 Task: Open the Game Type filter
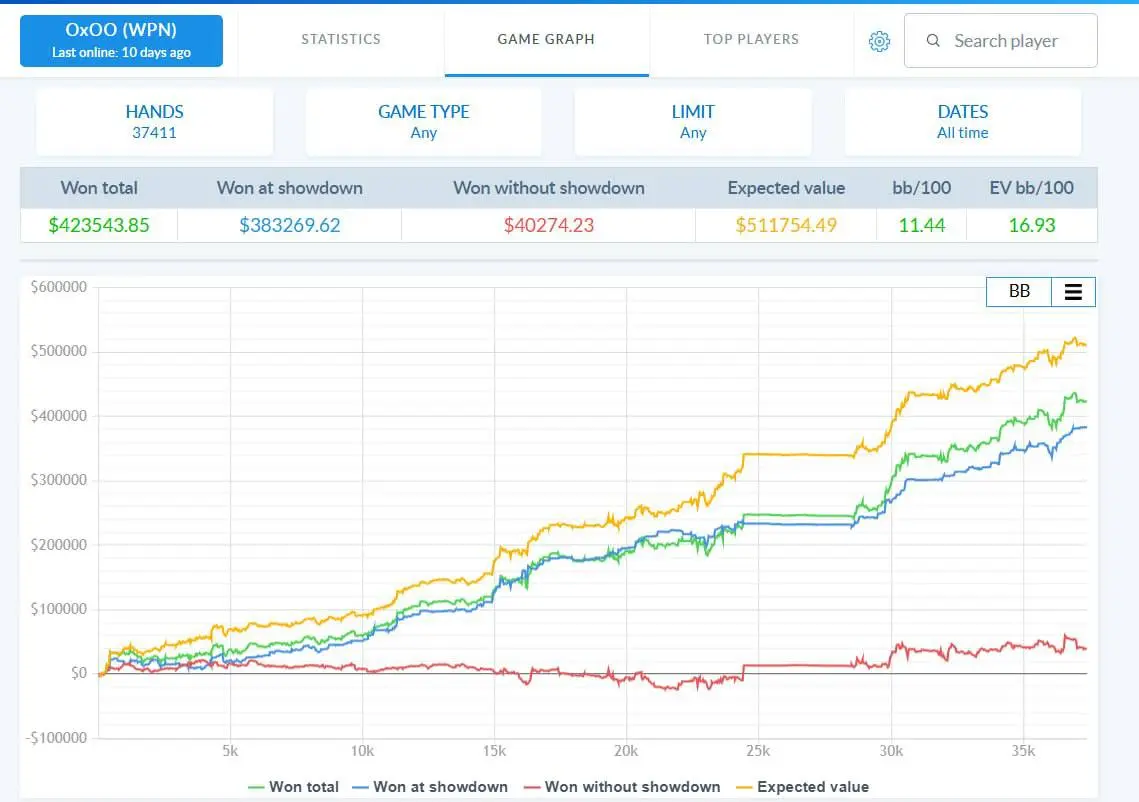[x=423, y=121]
